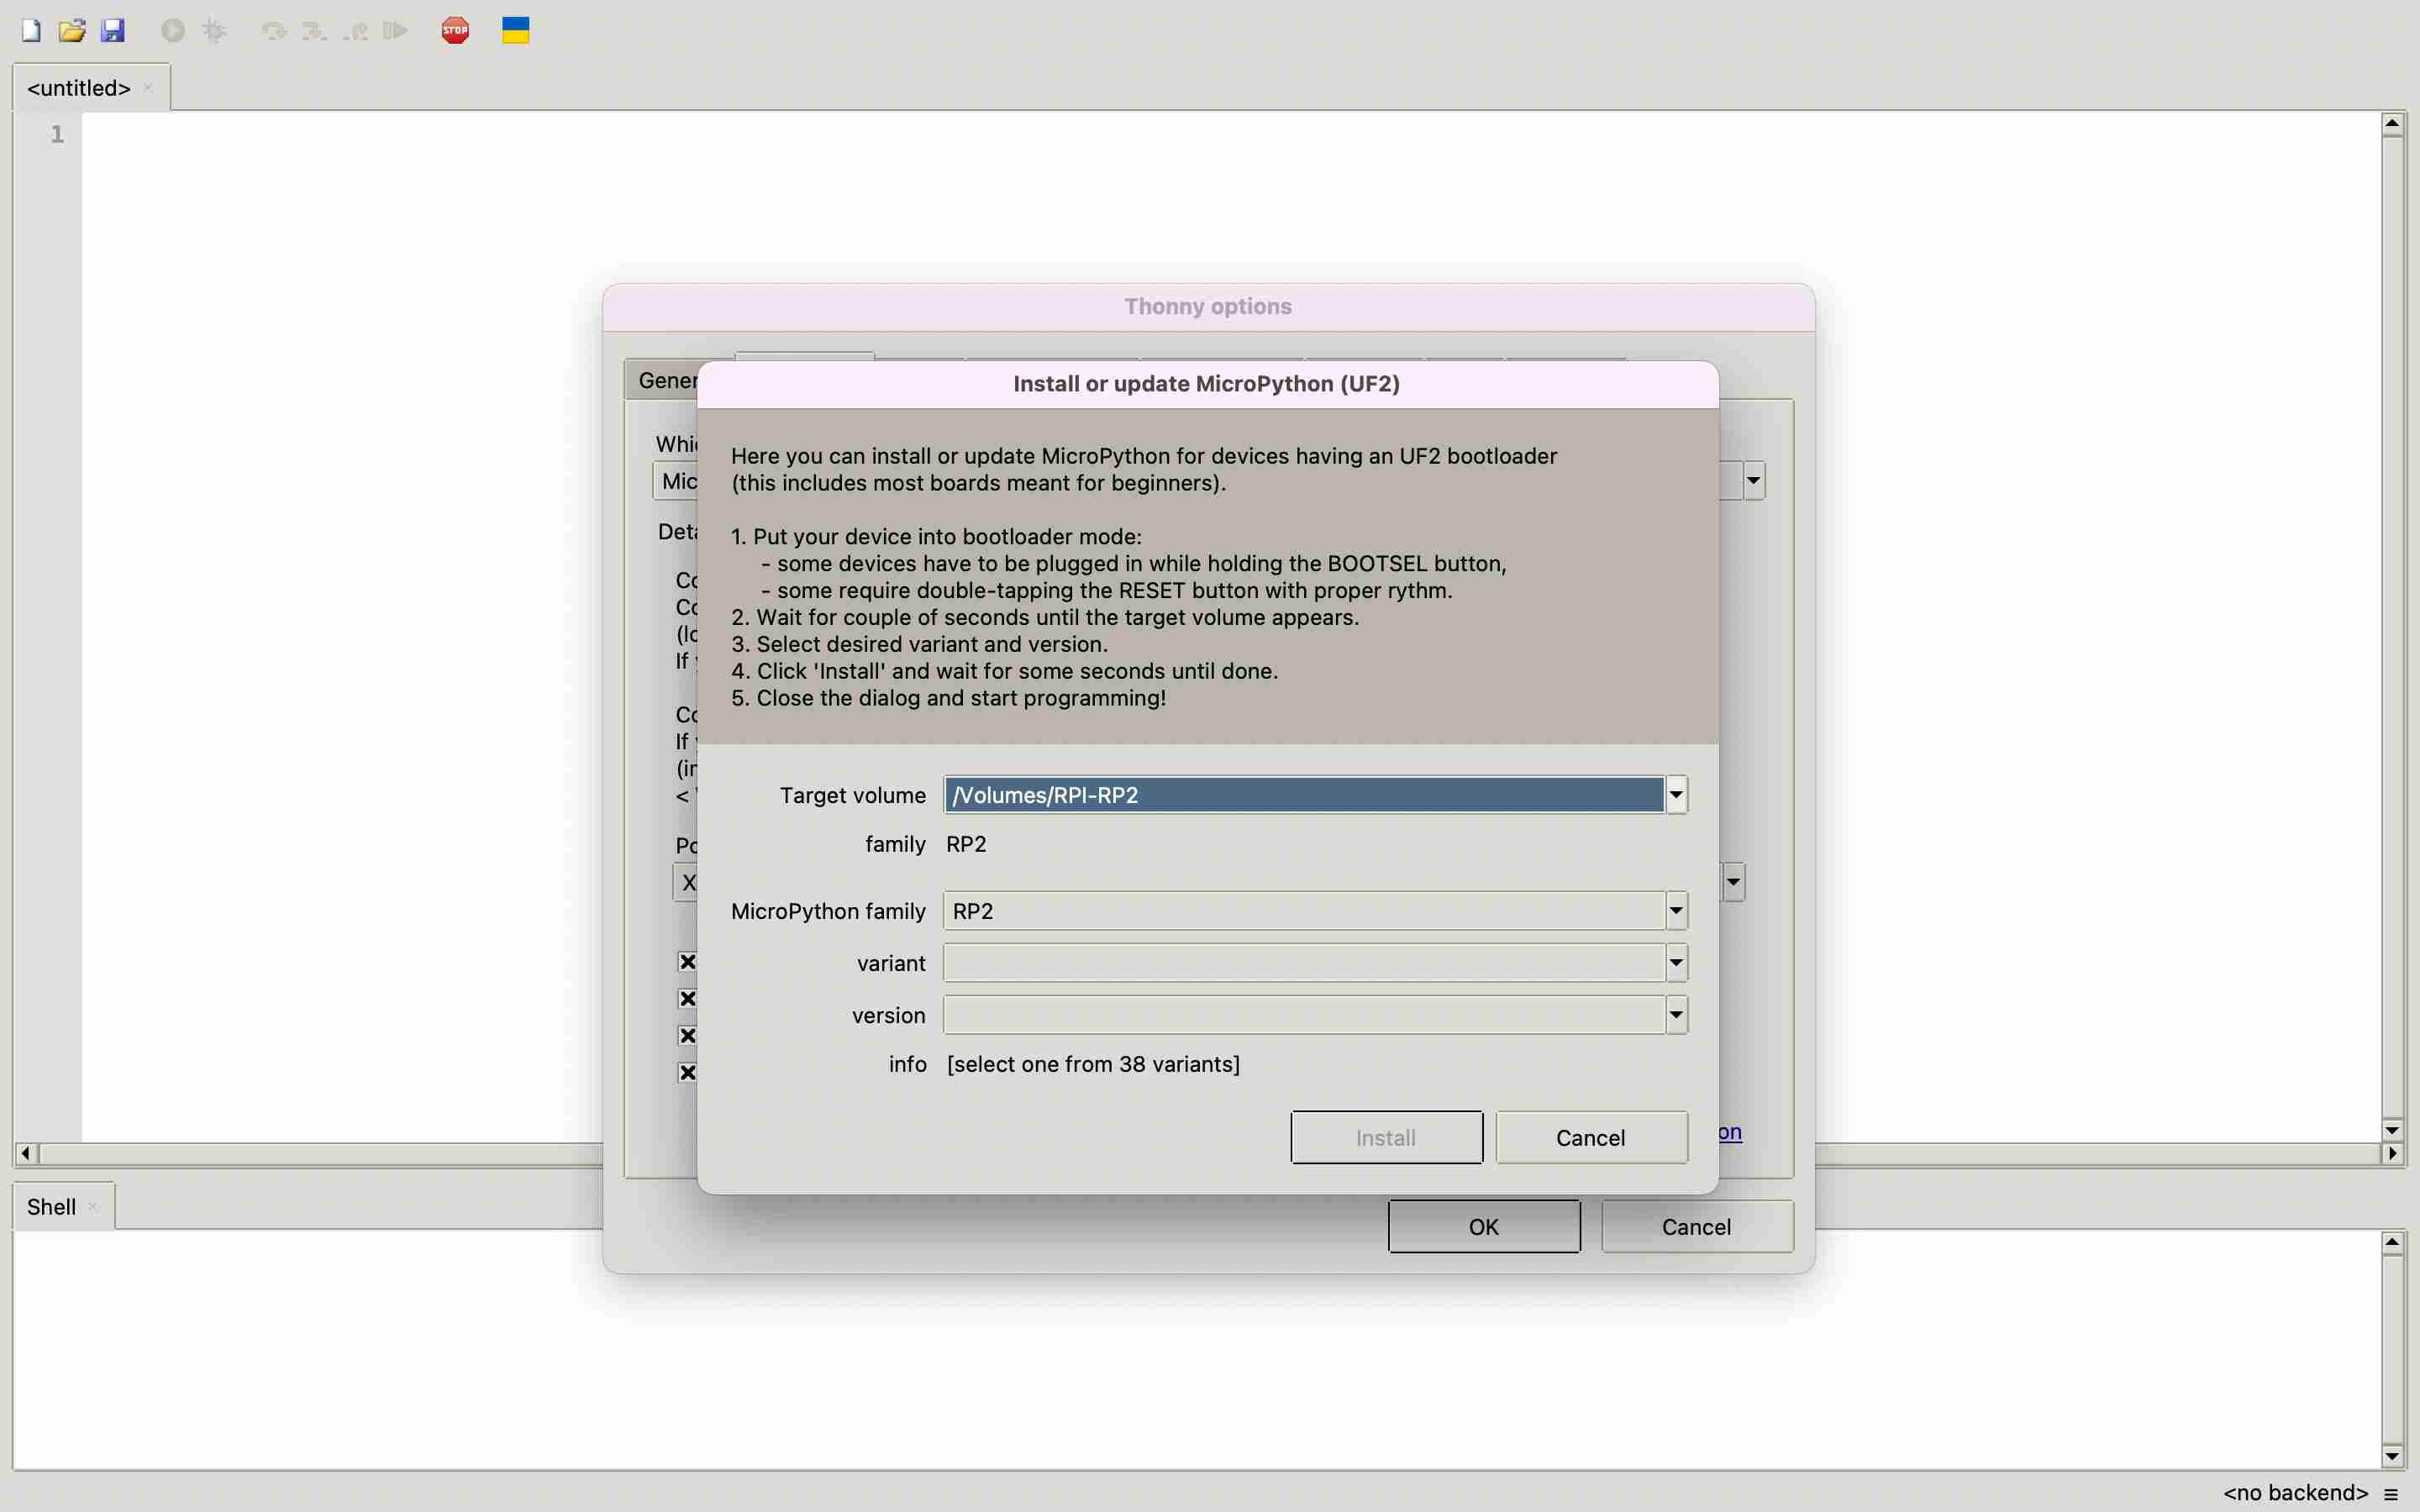Open the MicroPython family dropdown arrow
The image size is (2420, 1512).
[1677, 911]
